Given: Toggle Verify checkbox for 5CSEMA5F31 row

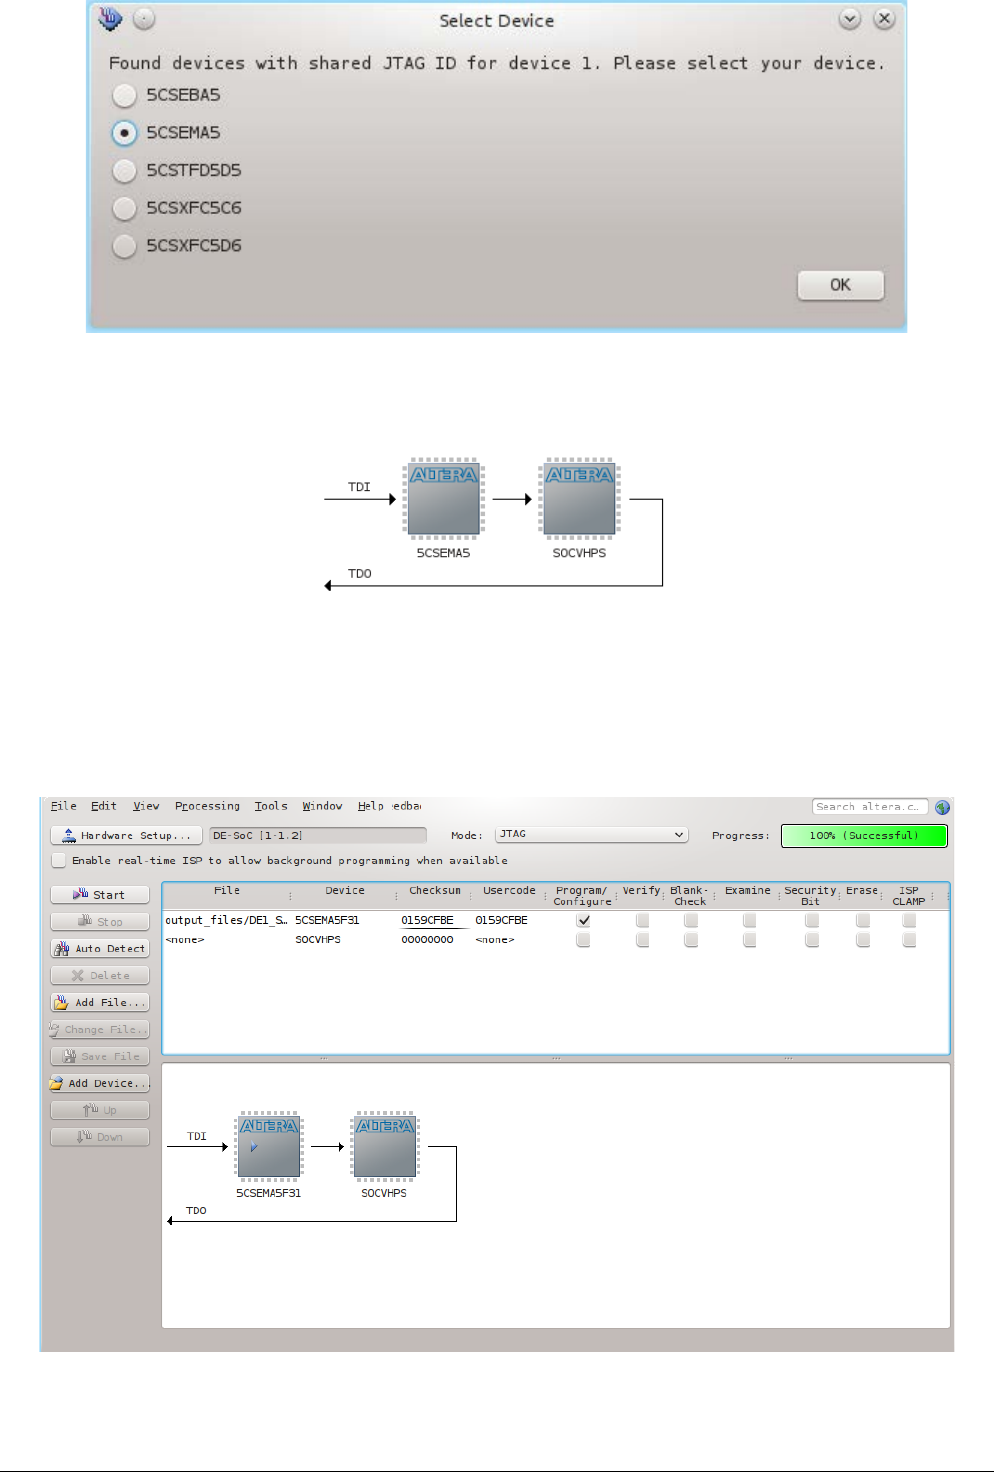Looking at the screenshot, I should (642, 920).
